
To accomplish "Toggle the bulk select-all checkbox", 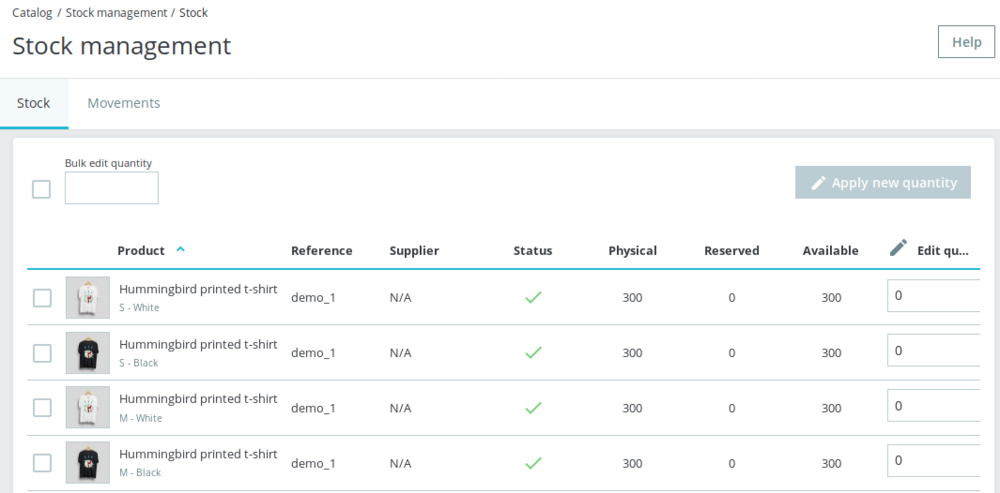I will tap(41, 189).
